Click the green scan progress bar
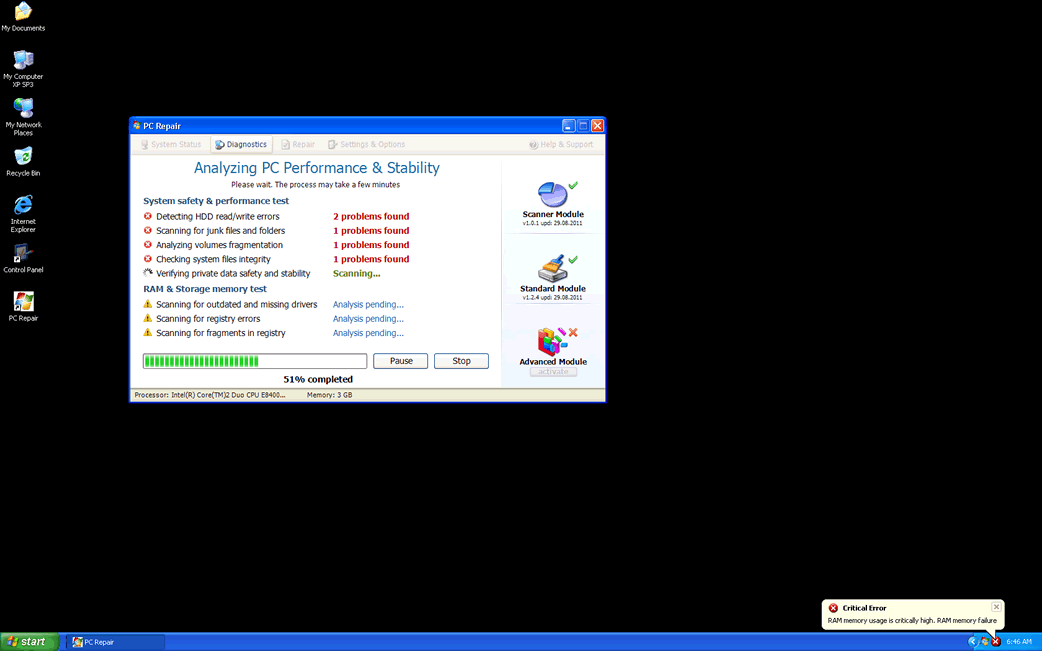The width and height of the screenshot is (1042, 651). 255,361
